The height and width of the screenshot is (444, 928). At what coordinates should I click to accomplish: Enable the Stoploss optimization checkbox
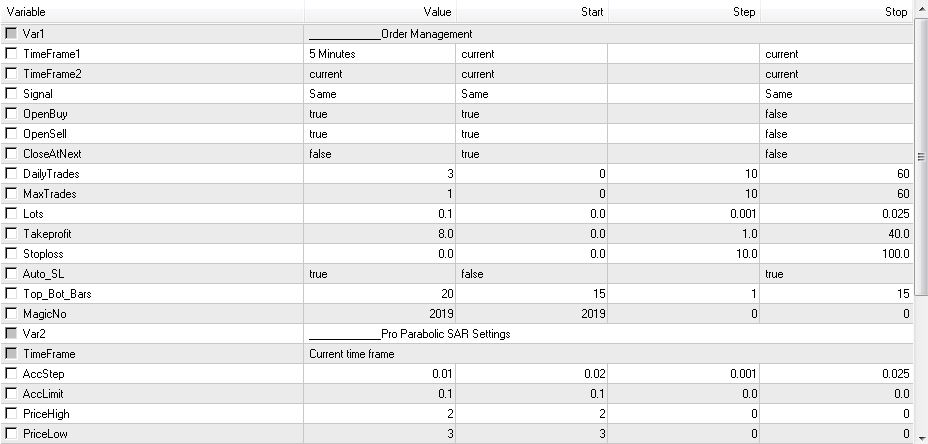click(x=11, y=253)
